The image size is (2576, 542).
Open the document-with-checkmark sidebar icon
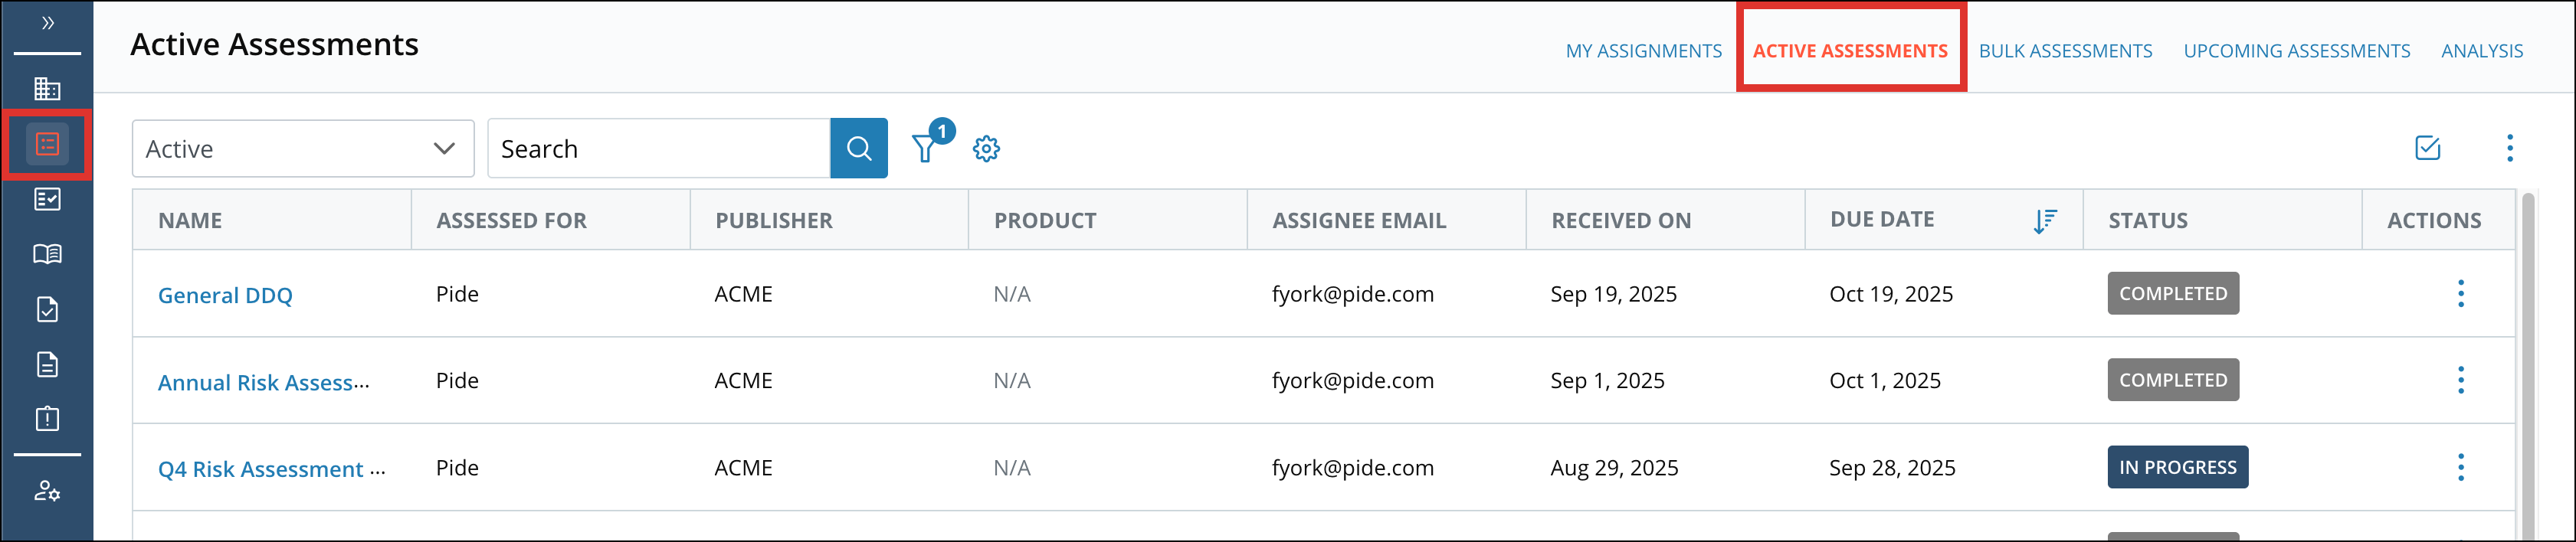click(47, 309)
